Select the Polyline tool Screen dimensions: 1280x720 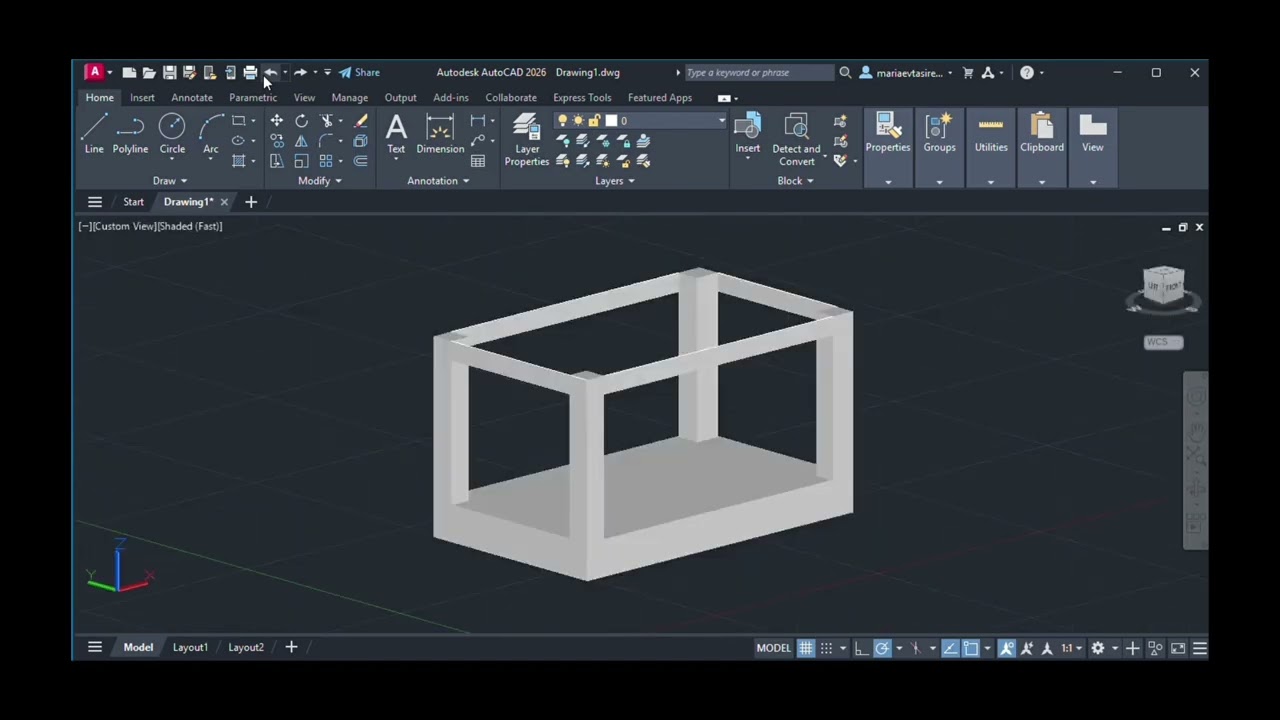pyautogui.click(x=130, y=133)
